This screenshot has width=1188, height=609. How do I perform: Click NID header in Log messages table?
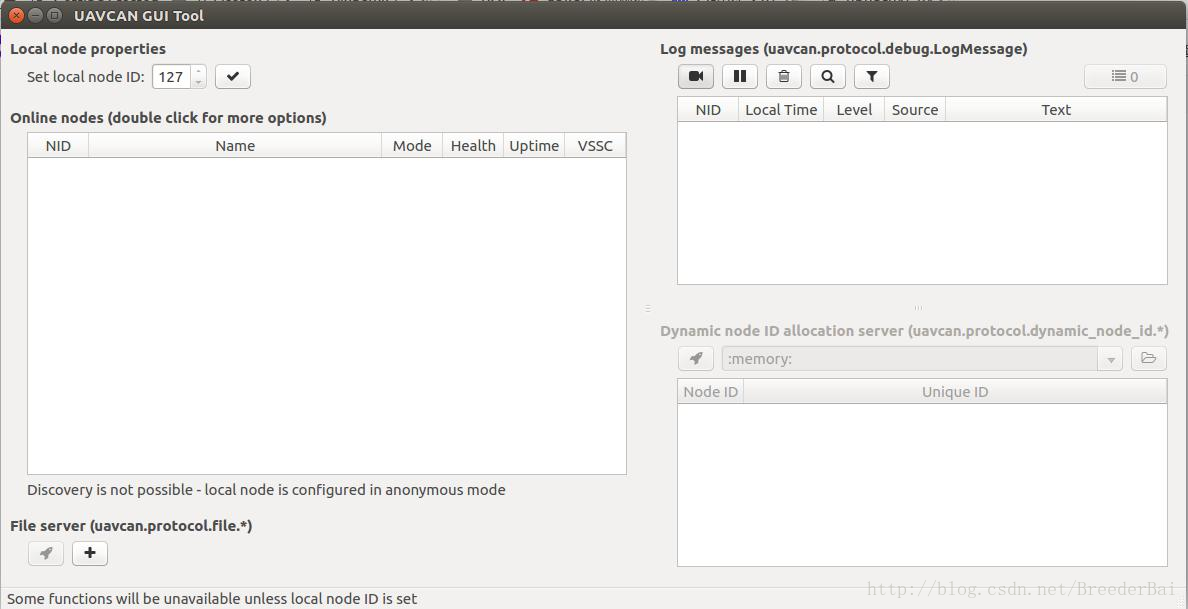tap(708, 109)
